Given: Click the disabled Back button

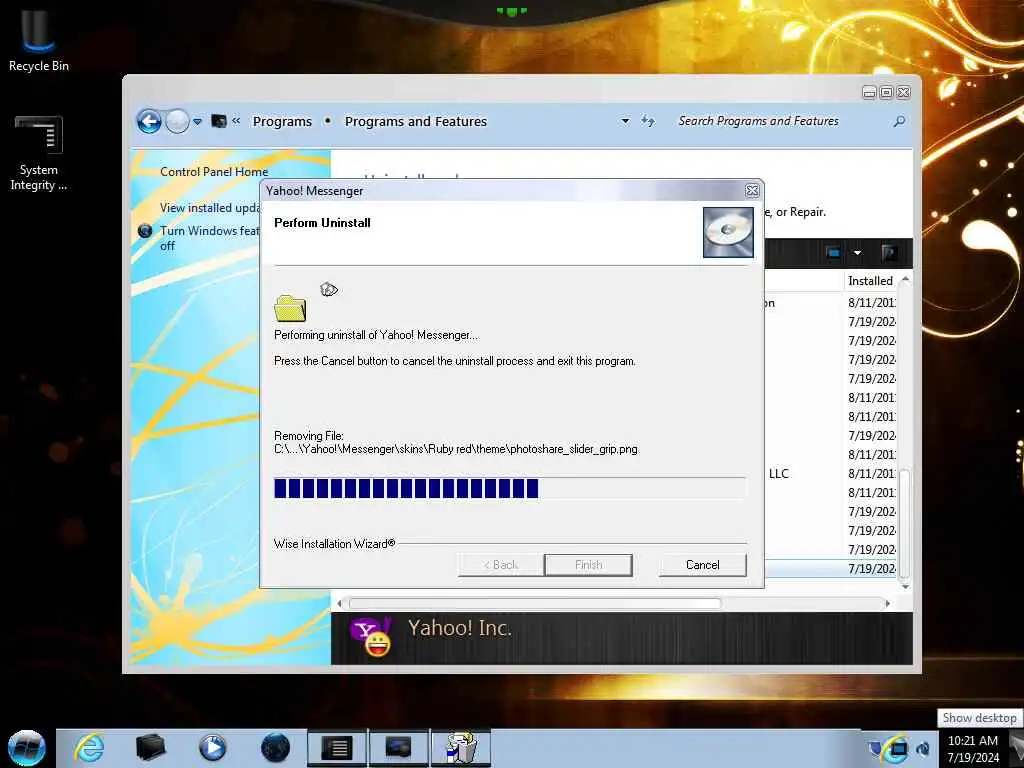Looking at the screenshot, I should point(501,565).
